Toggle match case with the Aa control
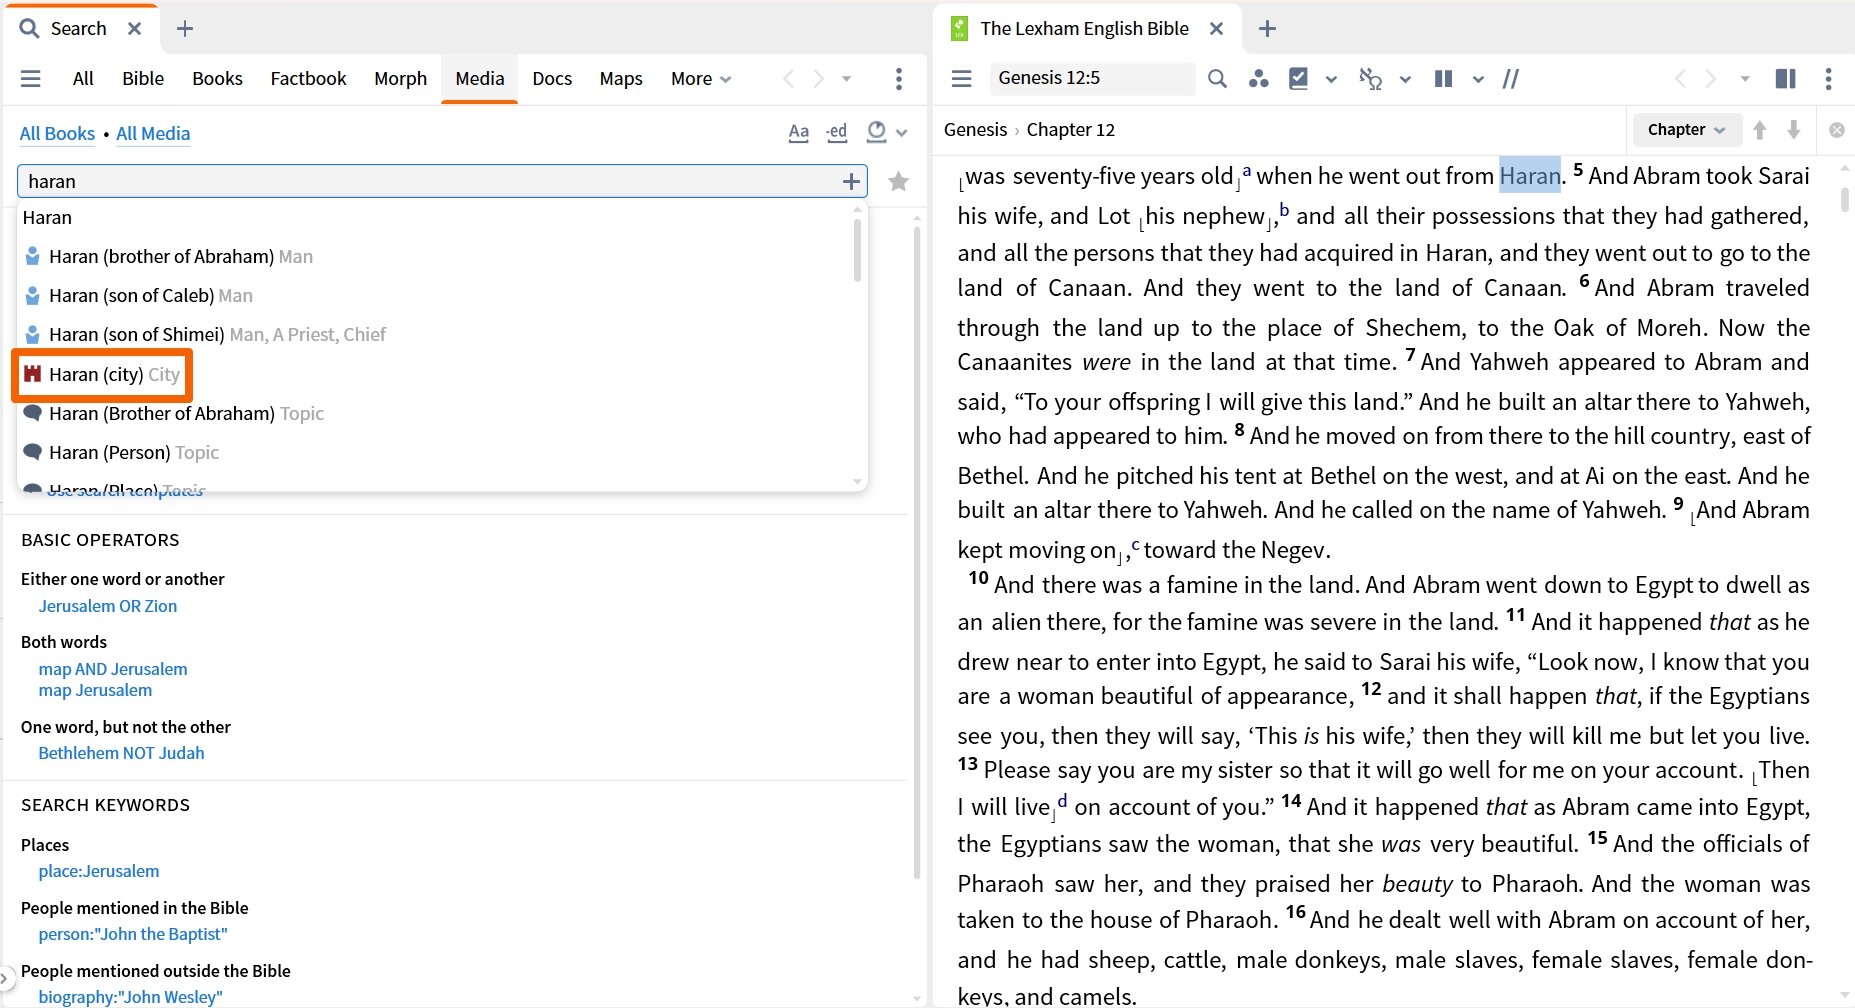Screen dimensions: 1855x1008 click(x=798, y=132)
